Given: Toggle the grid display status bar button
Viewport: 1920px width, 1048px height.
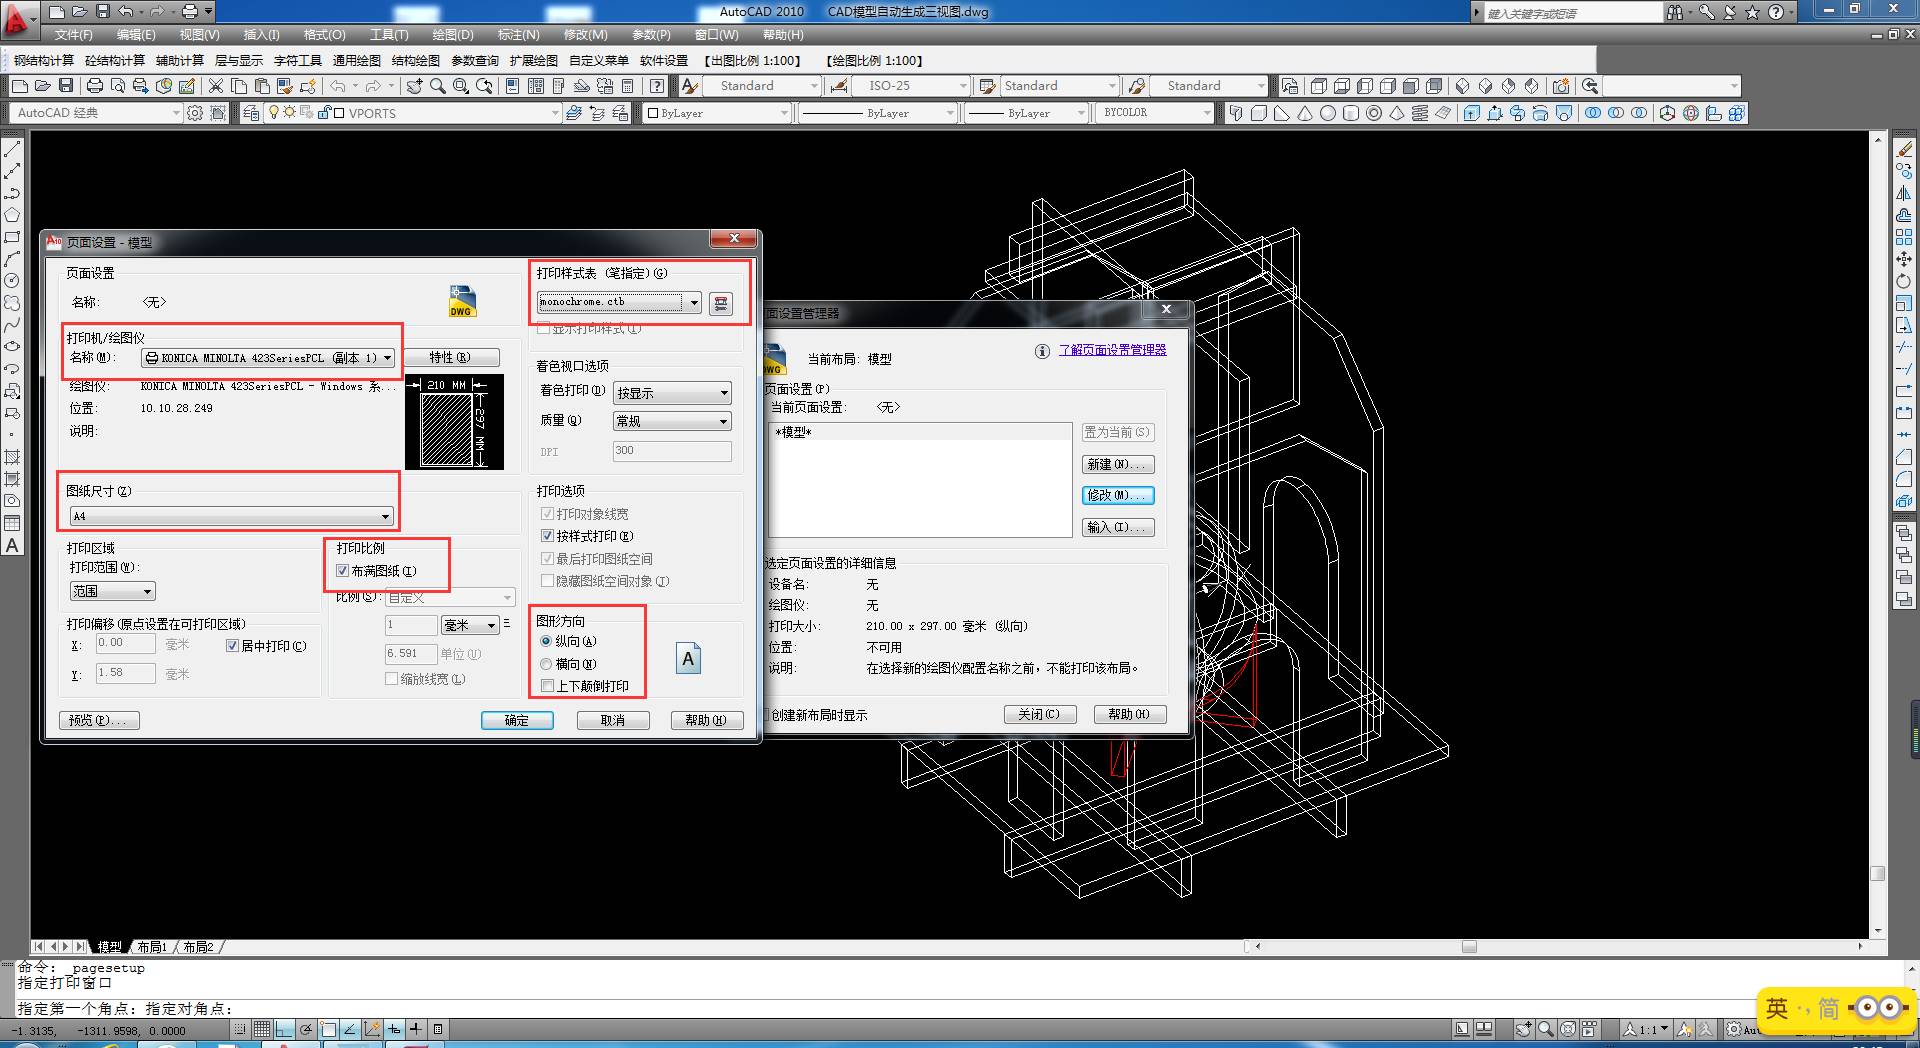Looking at the screenshot, I should pos(262,1029).
